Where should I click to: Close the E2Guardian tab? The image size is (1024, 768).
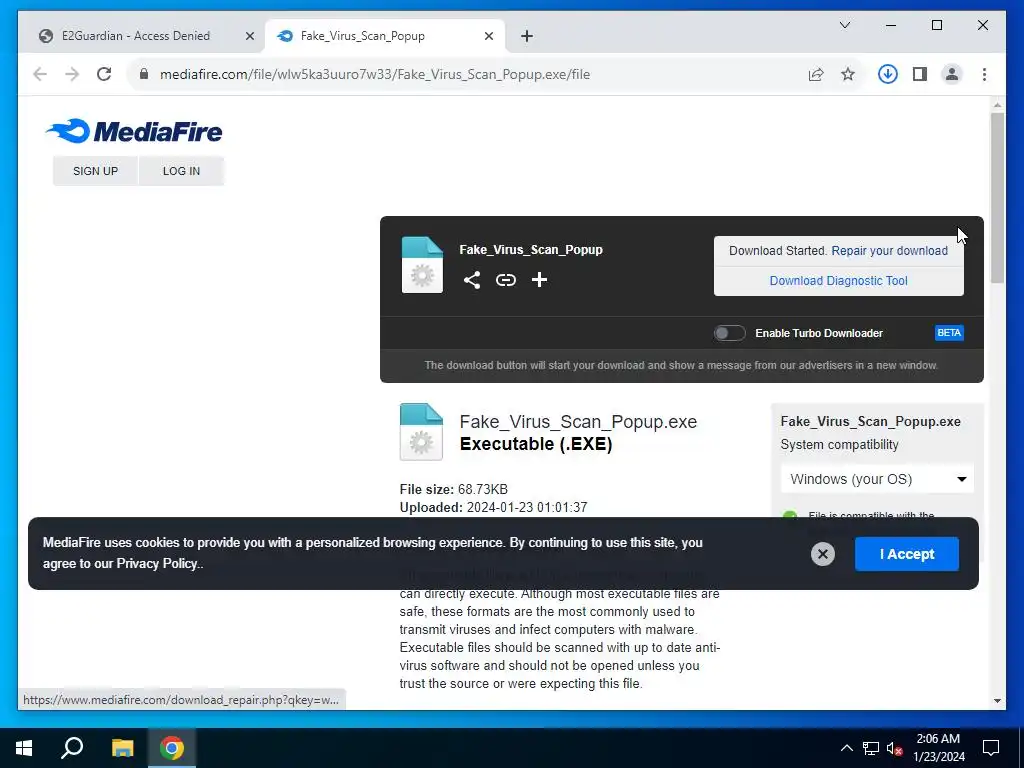(249, 36)
